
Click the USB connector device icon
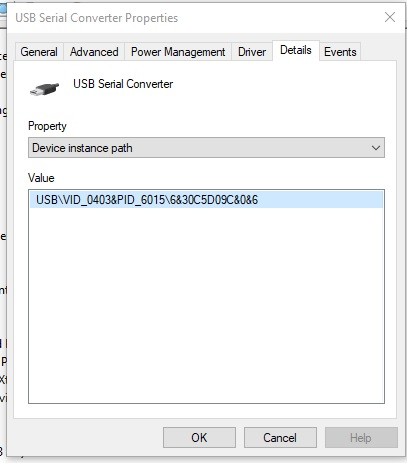[x=44, y=88]
